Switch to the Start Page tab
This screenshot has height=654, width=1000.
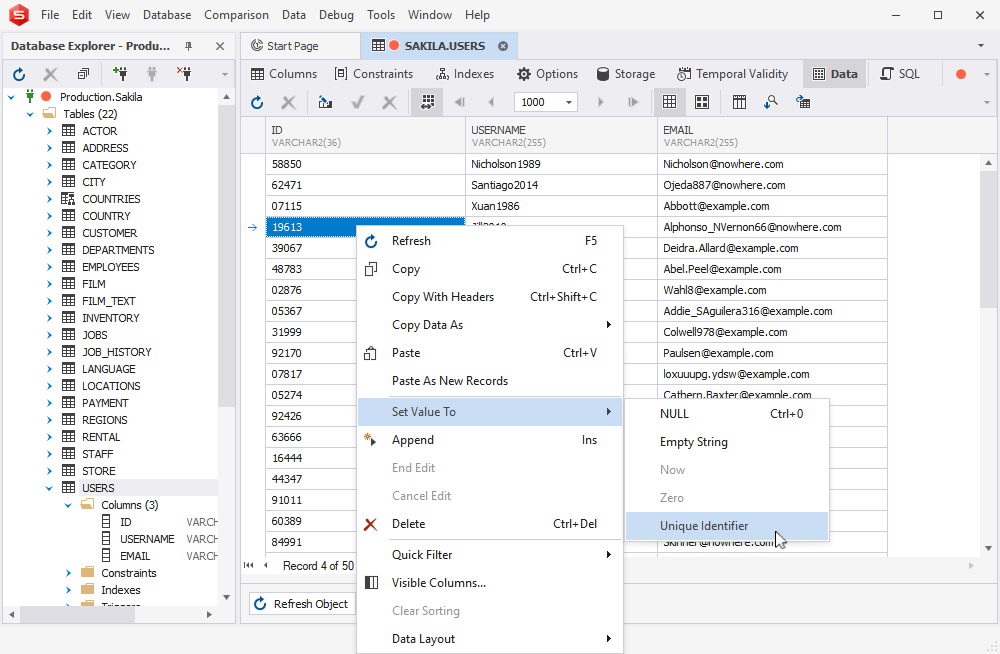(300, 46)
